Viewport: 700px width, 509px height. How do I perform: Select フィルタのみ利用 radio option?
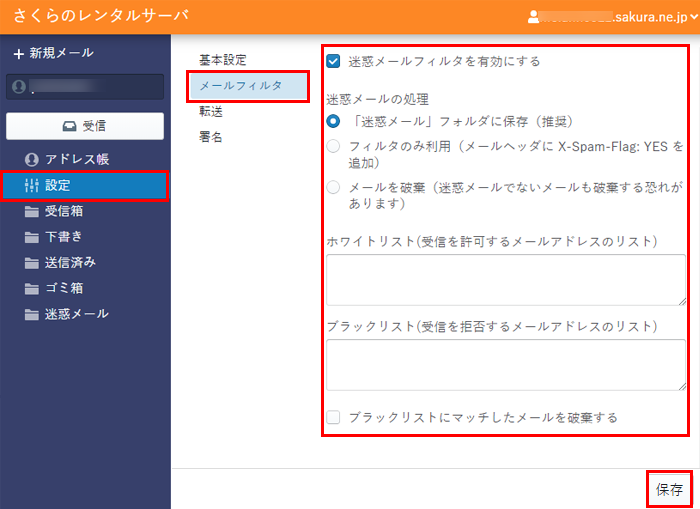333,147
